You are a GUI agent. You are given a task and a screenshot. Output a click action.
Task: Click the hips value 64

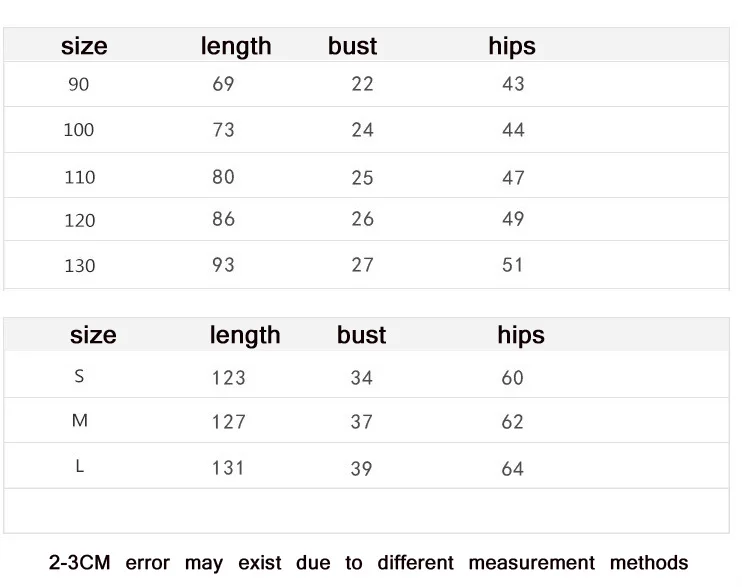(512, 469)
